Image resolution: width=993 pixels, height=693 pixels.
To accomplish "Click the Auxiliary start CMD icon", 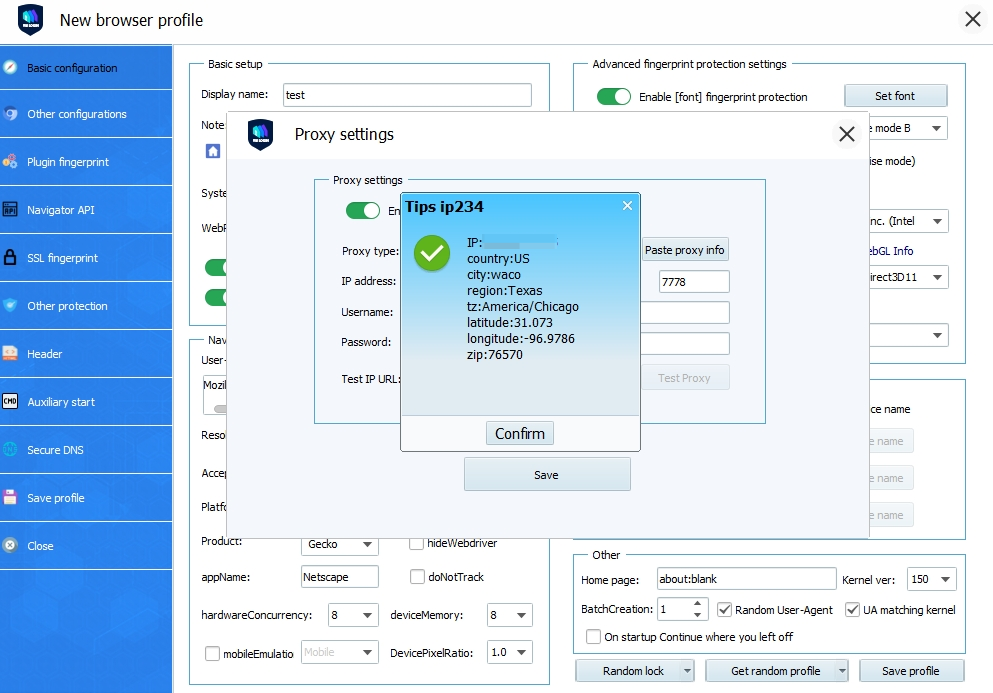I will click(9, 401).
